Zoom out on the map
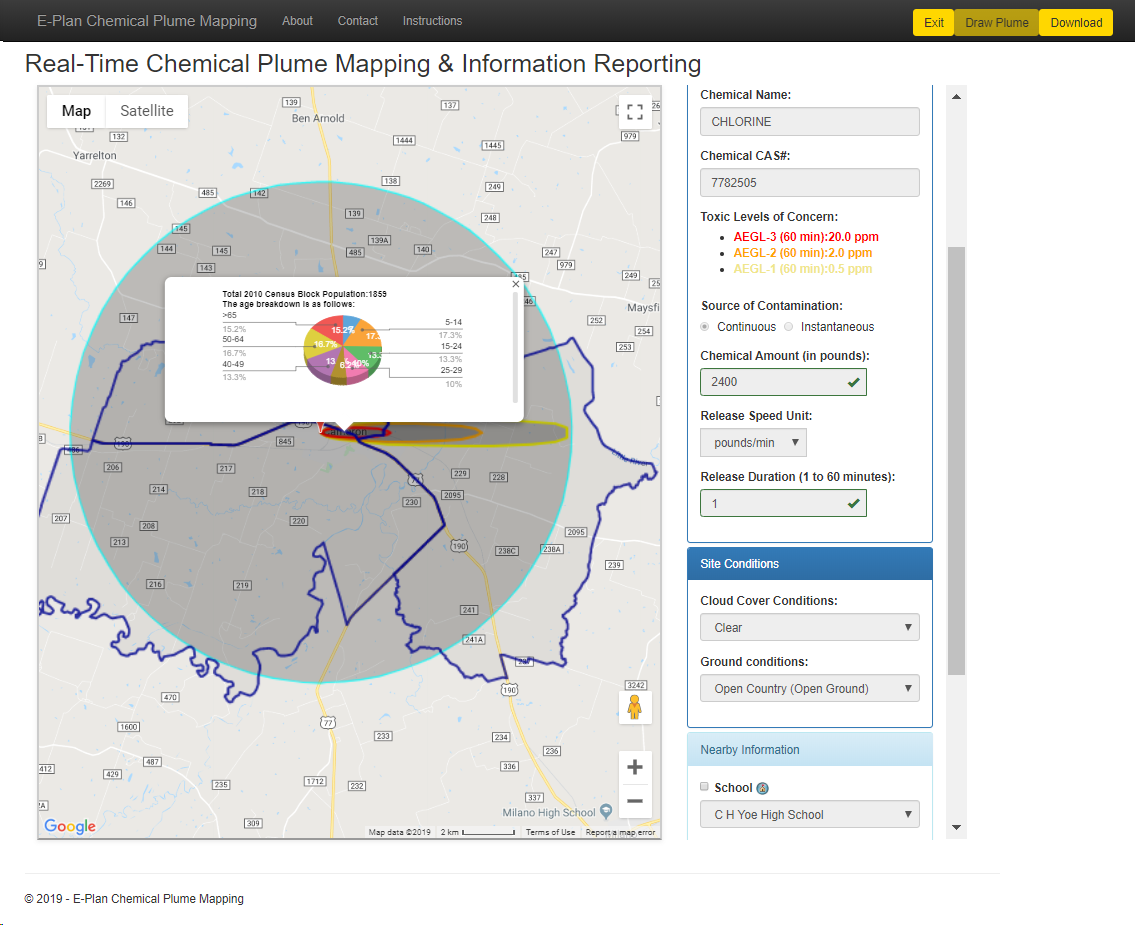This screenshot has height=925, width=1135. [x=634, y=801]
